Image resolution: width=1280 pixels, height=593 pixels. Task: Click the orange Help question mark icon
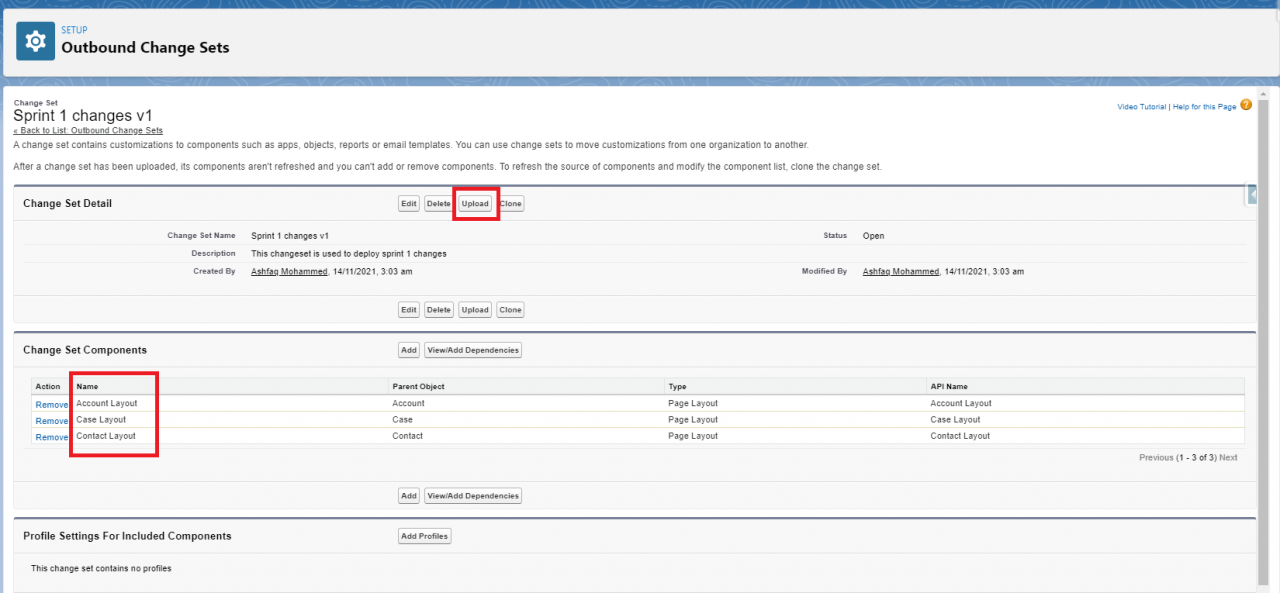coord(1245,104)
